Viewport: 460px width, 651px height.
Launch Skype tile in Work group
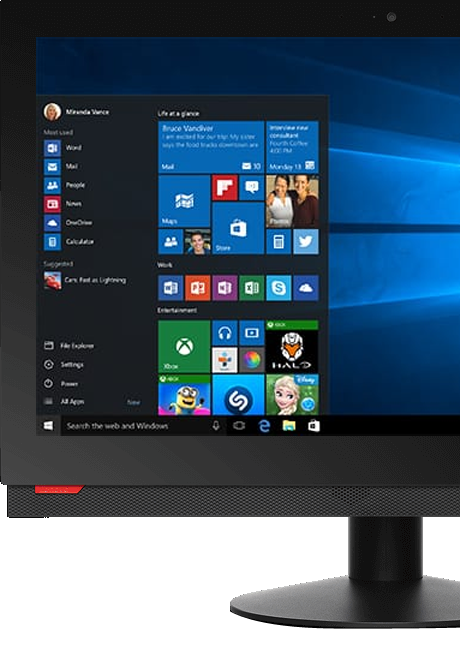pos(279,287)
